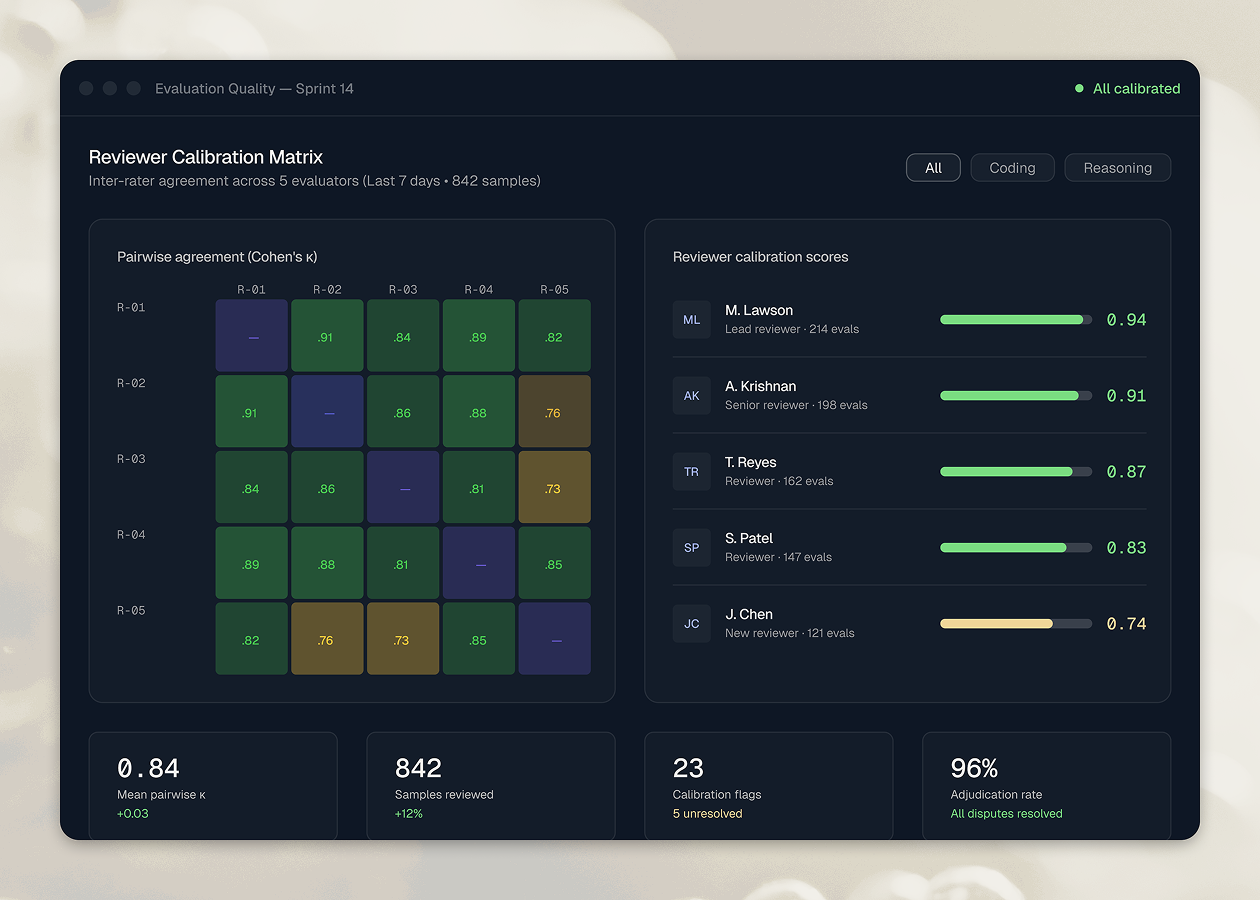Select yellow cell R-02 vs R-05 (.76)
This screenshot has width=1260, height=900.
pyautogui.click(x=554, y=412)
